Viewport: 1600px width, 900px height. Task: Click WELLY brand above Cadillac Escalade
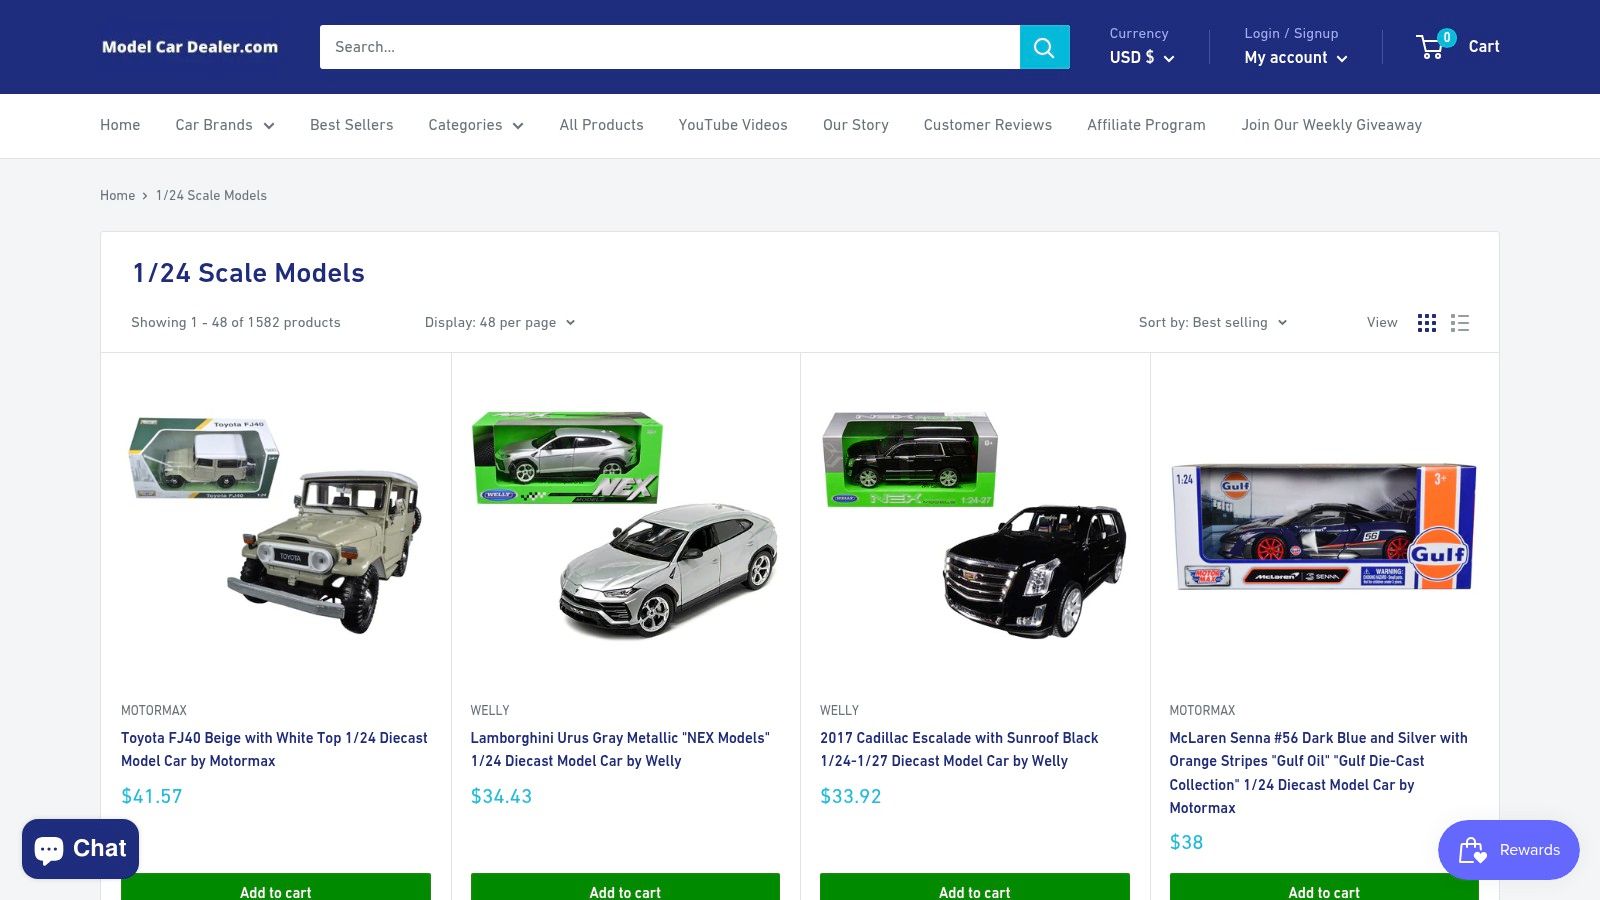coord(839,710)
